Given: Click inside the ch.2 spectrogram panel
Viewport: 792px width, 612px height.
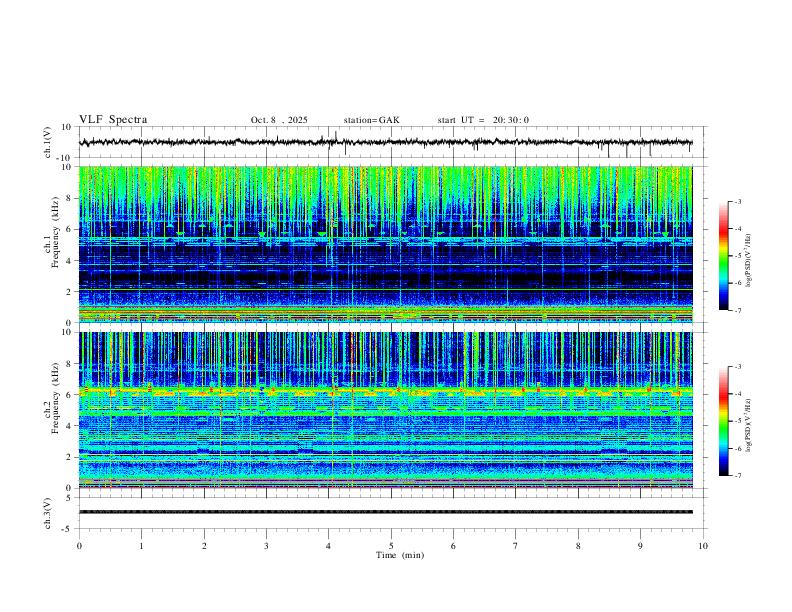Looking at the screenshot, I should (386, 410).
